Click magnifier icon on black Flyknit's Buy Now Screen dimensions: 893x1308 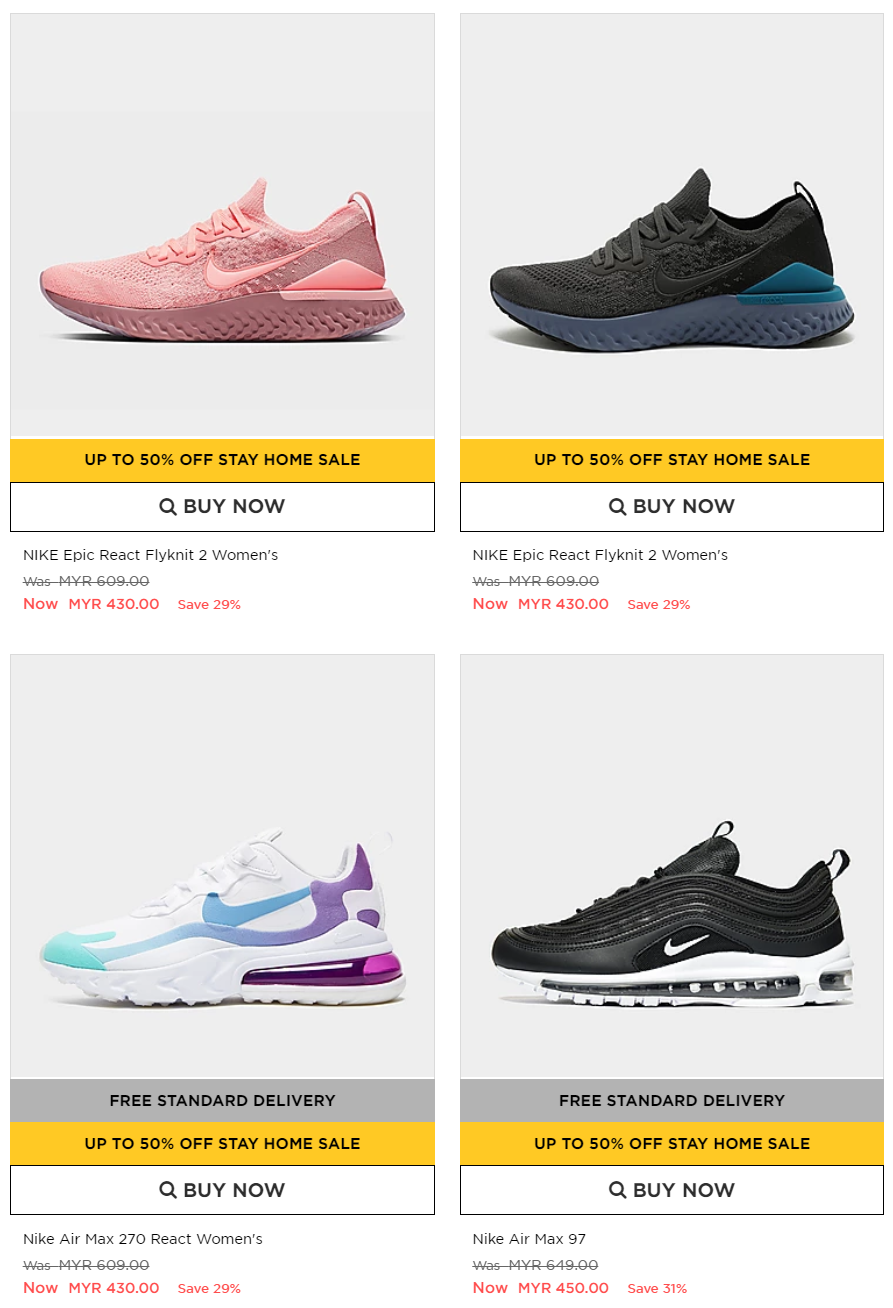click(618, 507)
